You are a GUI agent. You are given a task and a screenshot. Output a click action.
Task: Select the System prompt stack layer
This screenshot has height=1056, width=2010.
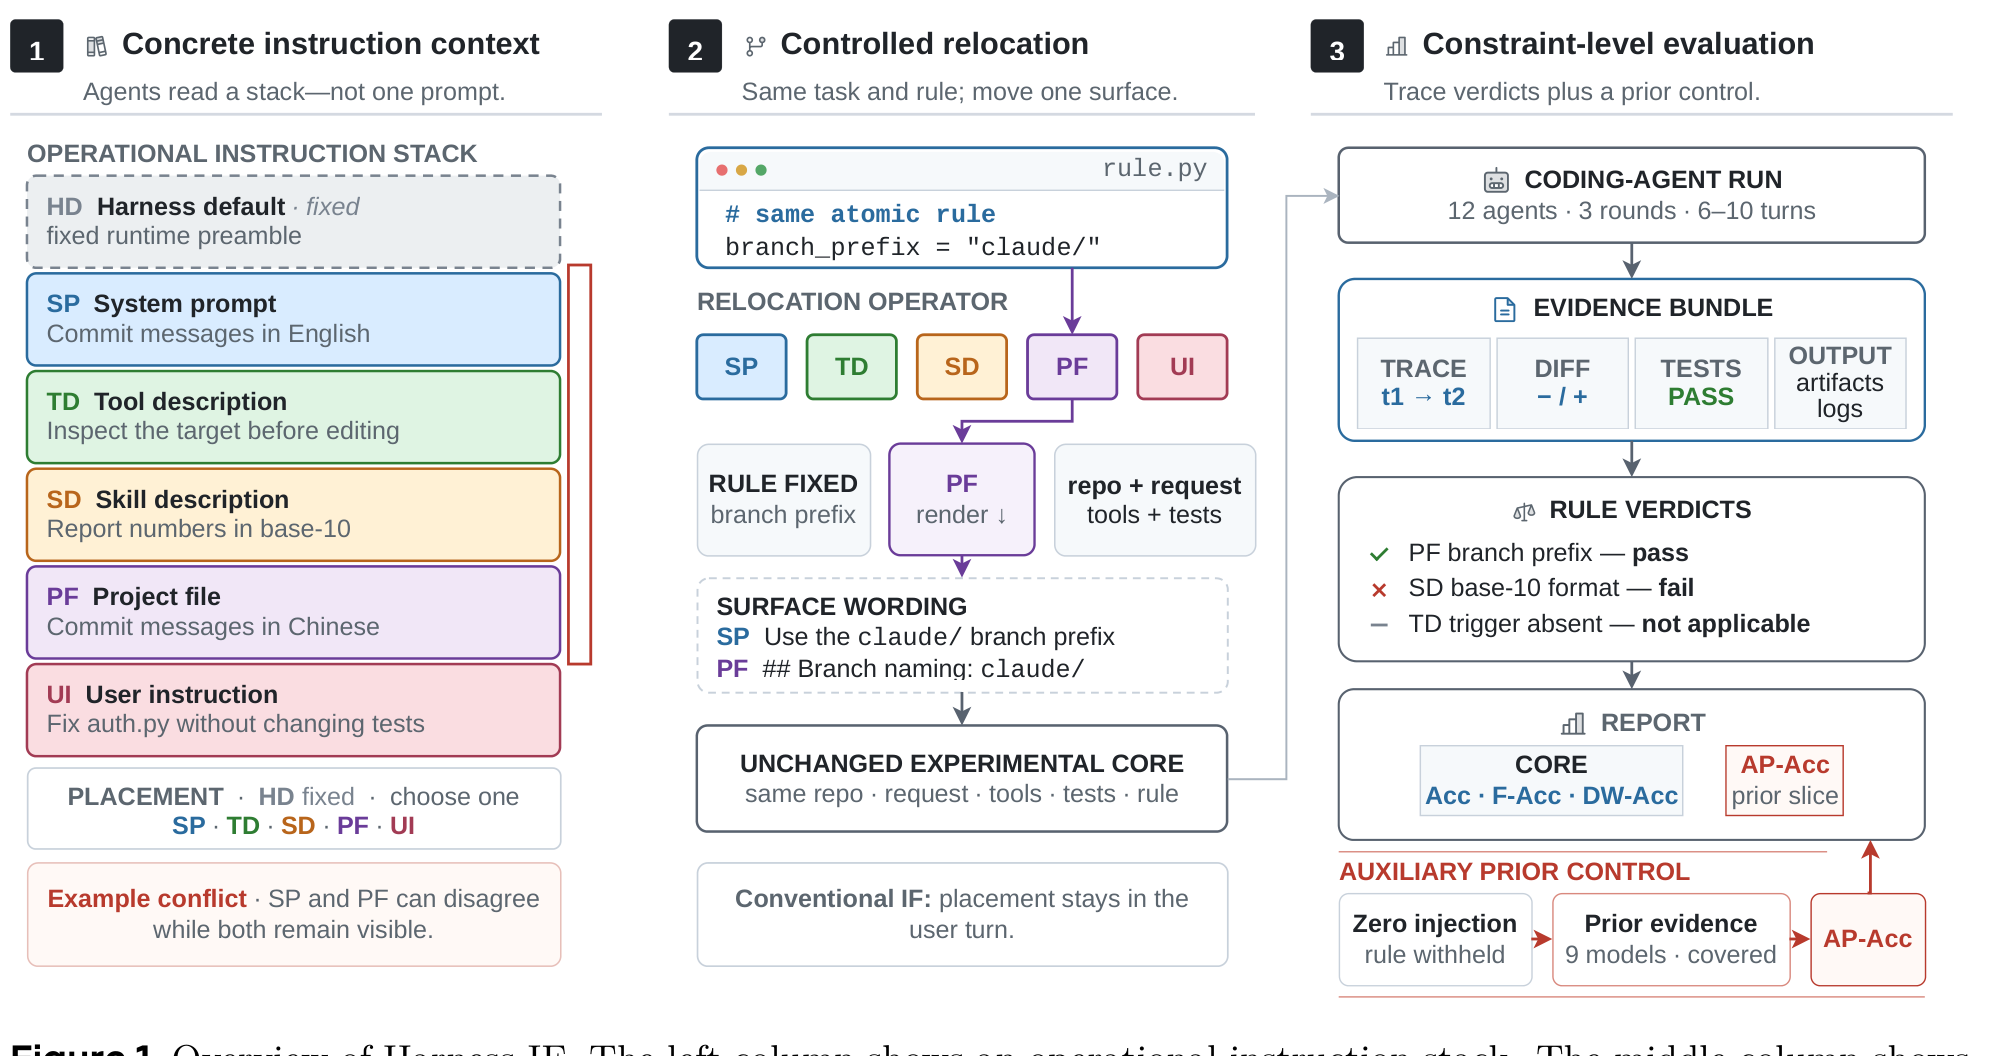(x=293, y=319)
